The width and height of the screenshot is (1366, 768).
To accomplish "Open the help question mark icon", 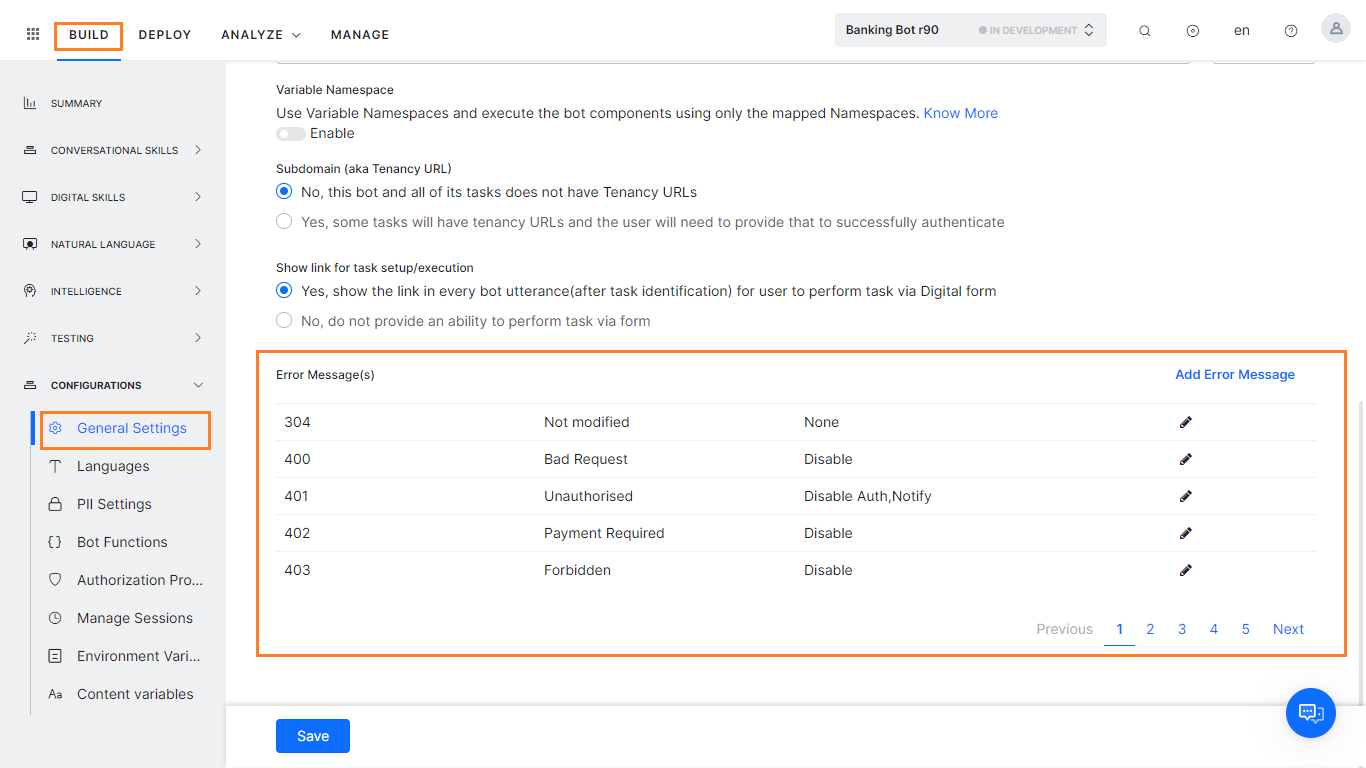I will pos(1290,30).
